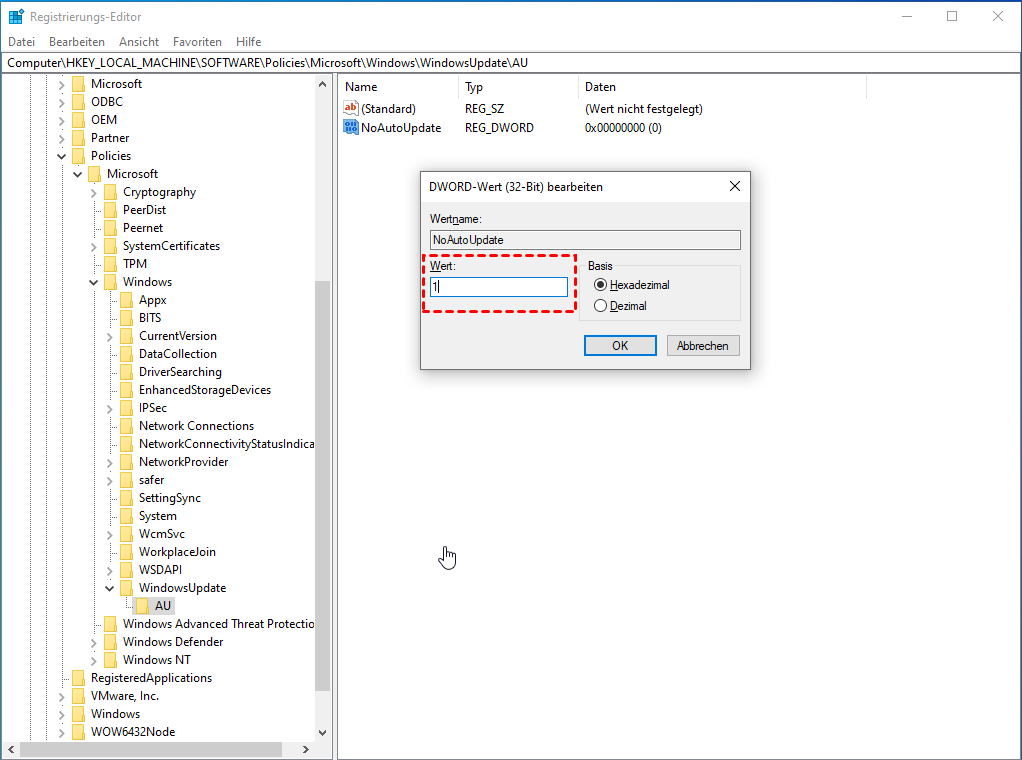
Task: Select the EnhancedStorageDevices tree item
Action: point(205,390)
